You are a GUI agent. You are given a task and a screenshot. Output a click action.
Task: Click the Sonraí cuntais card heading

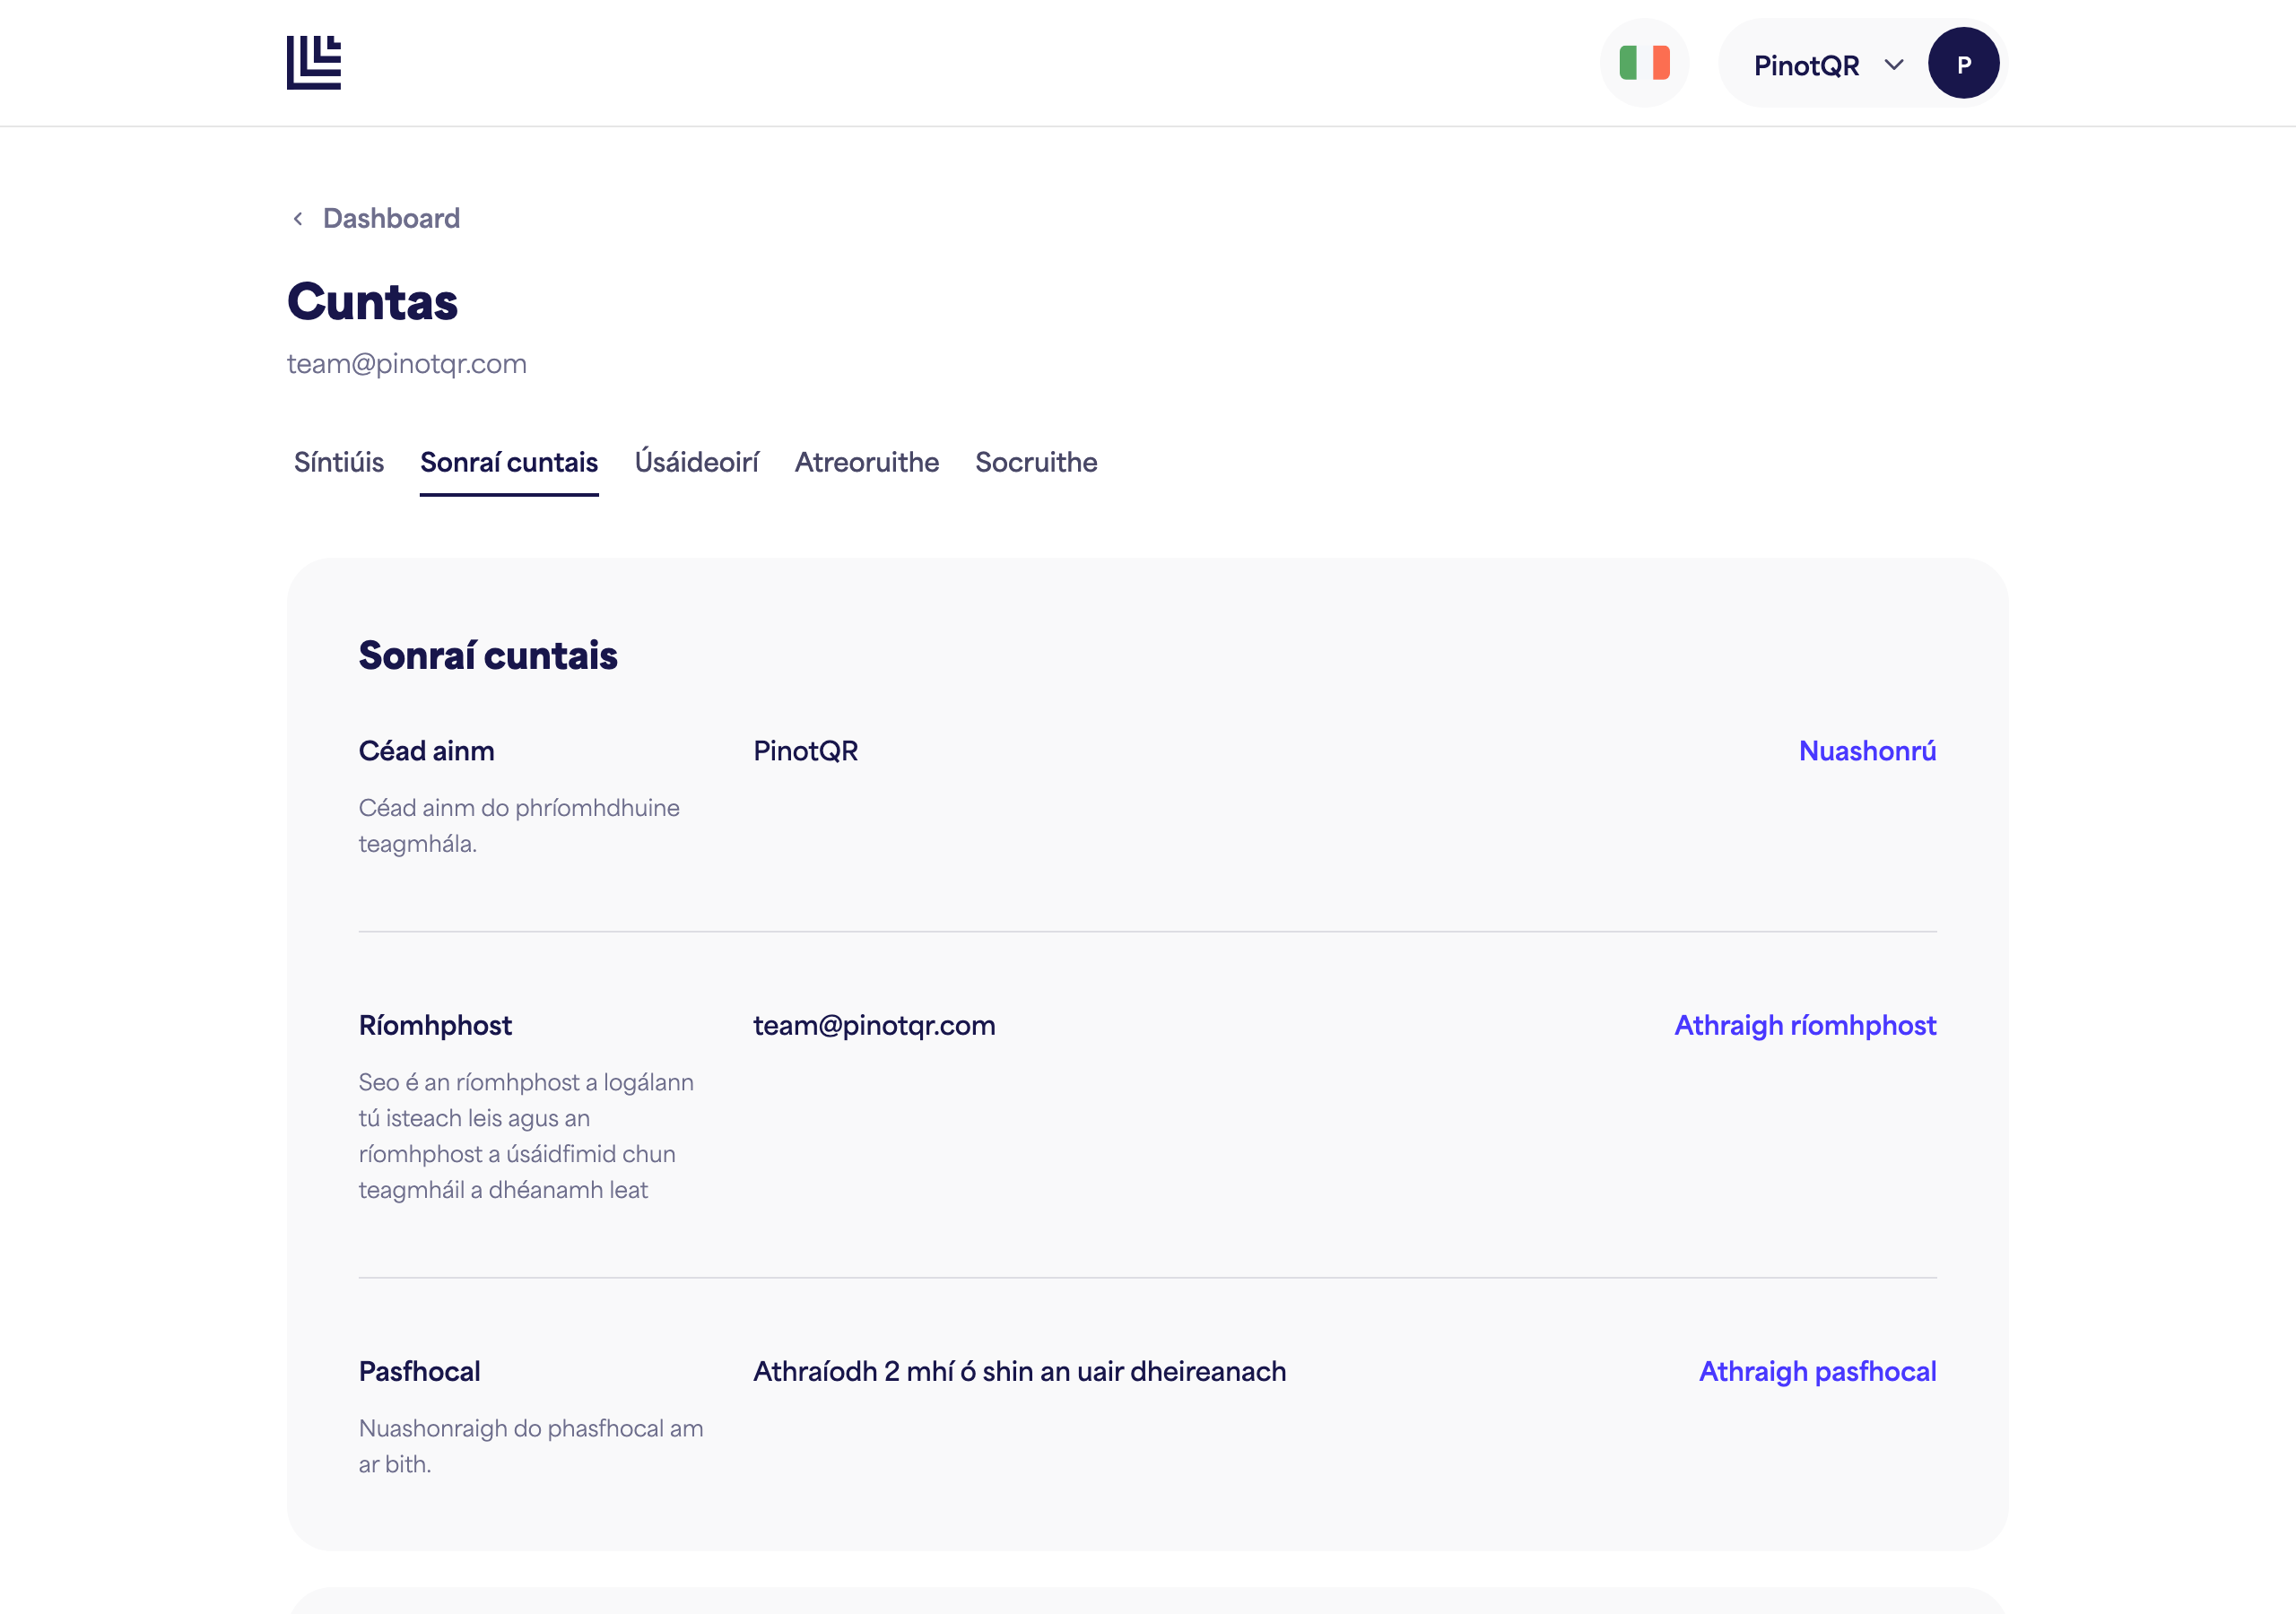coord(488,655)
